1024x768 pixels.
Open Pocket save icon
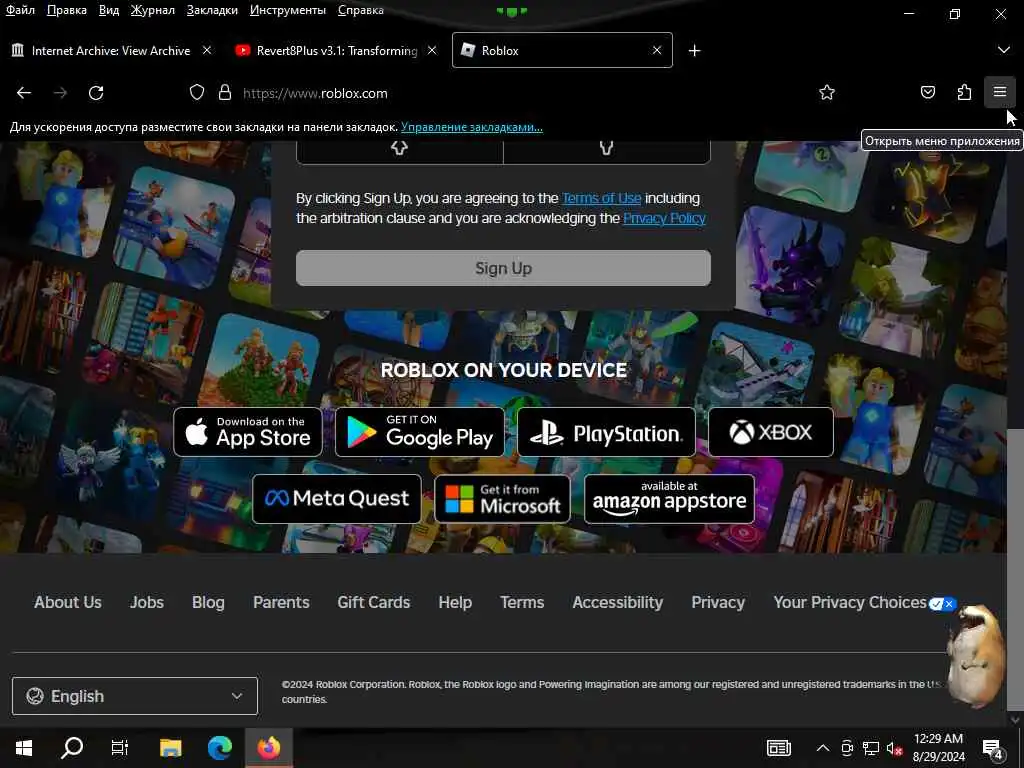[927, 93]
